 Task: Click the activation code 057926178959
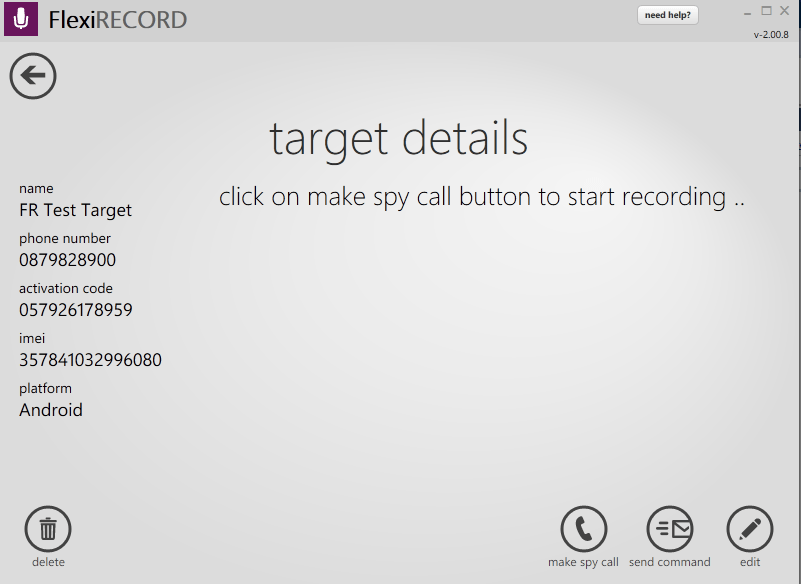click(x=75, y=310)
